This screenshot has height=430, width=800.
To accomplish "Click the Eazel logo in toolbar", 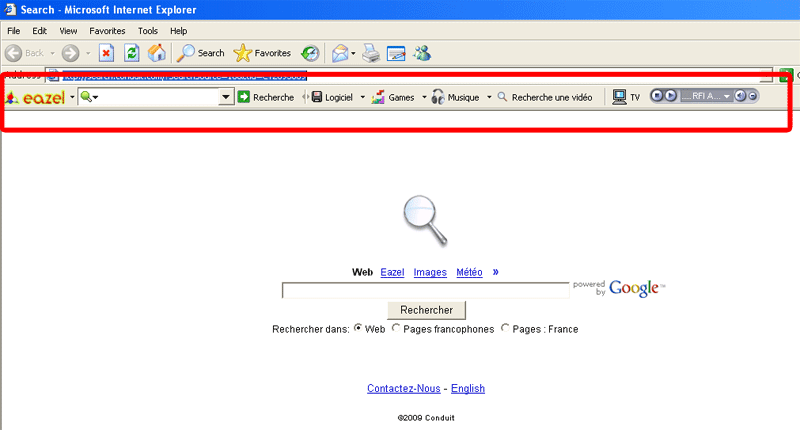I will [35, 97].
